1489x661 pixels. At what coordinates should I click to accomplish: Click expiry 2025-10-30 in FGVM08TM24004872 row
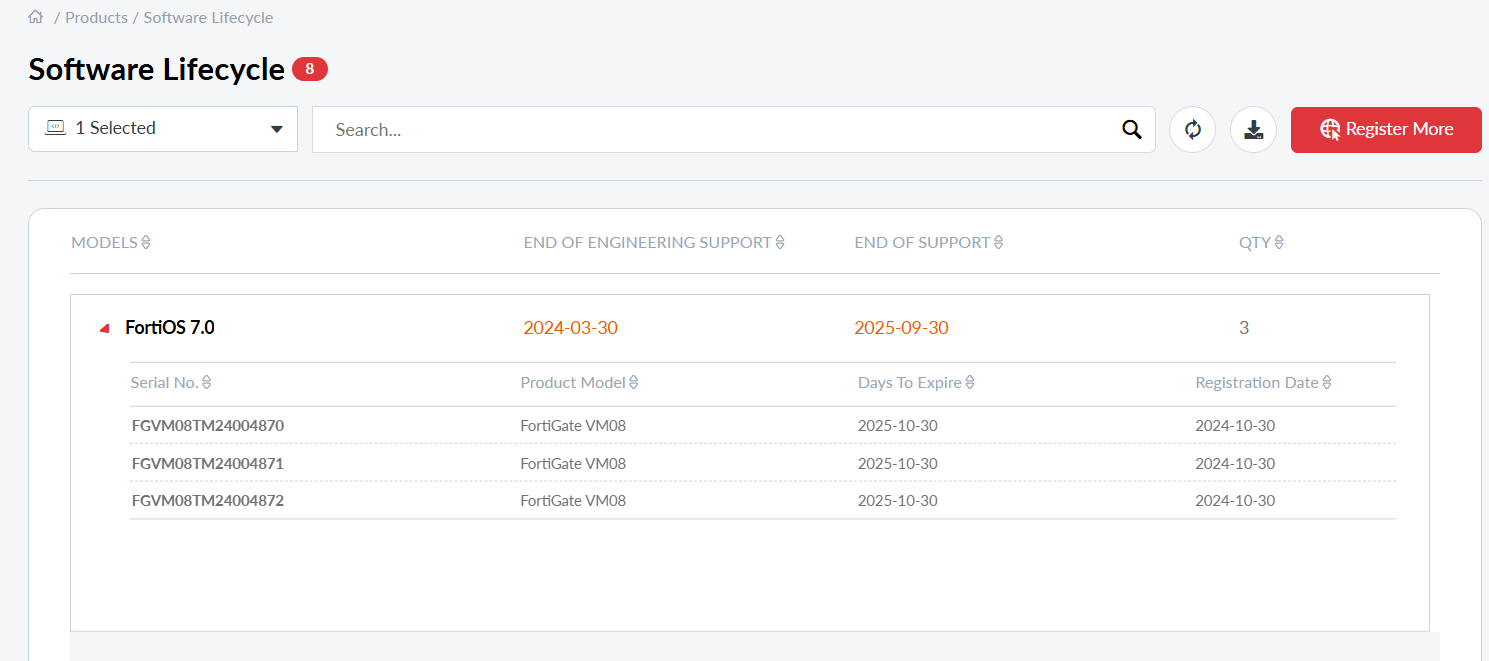point(898,500)
